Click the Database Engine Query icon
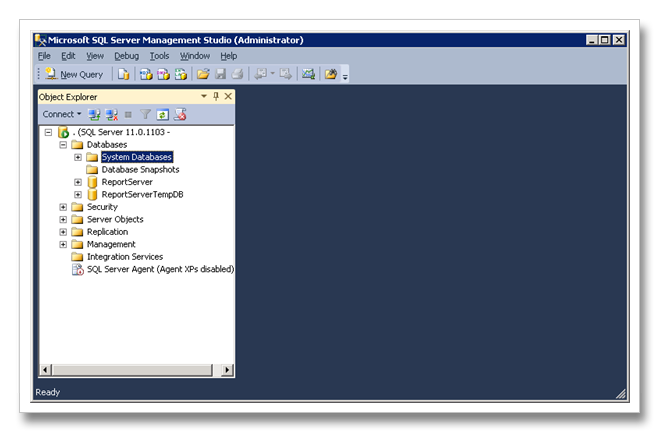This screenshot has height=433, width=660. 123,74
